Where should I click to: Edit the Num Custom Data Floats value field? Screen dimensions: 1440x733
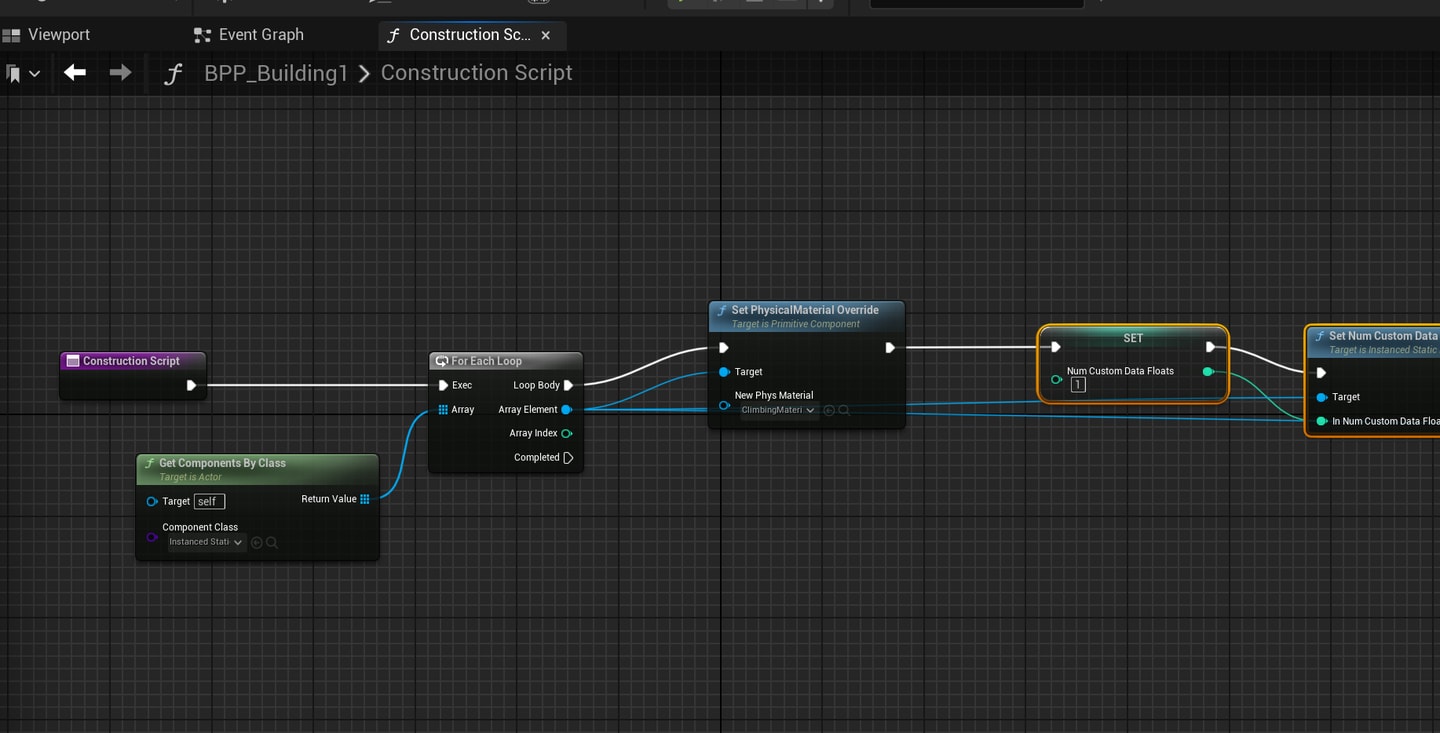click(x=1078, y=385)
